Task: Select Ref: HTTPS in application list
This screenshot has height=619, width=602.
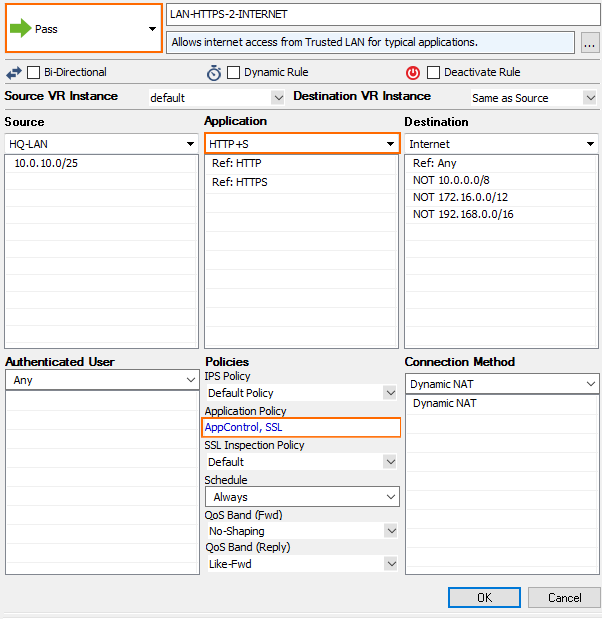Action: click(239, 182)
